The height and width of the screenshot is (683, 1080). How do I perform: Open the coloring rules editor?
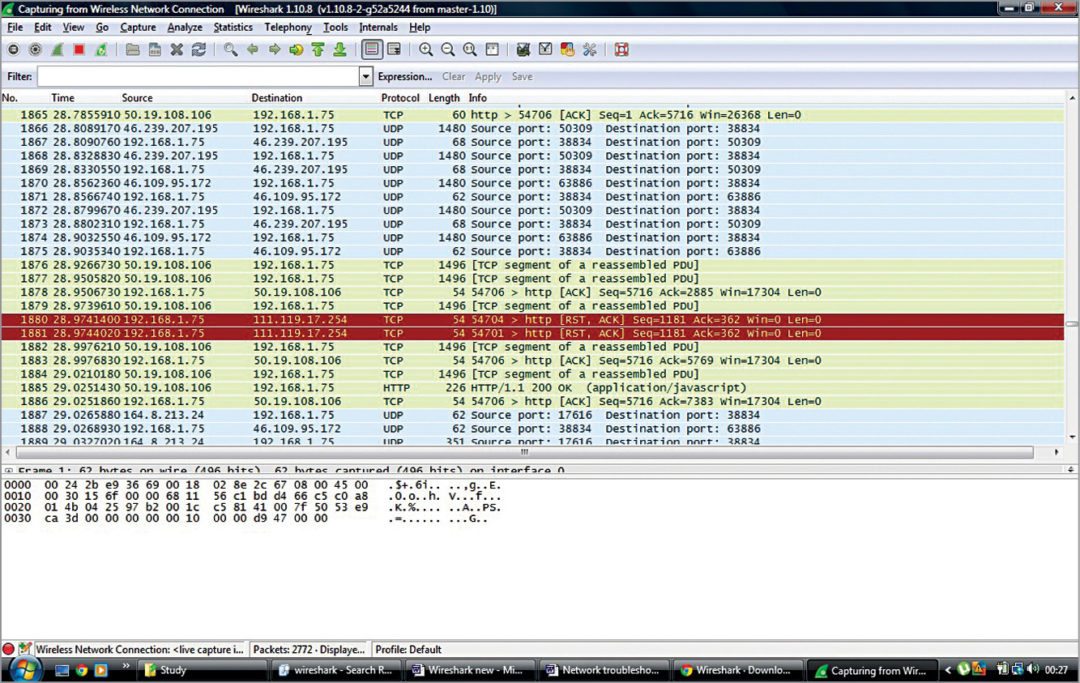pyautogui.click(x=567, y=49)
